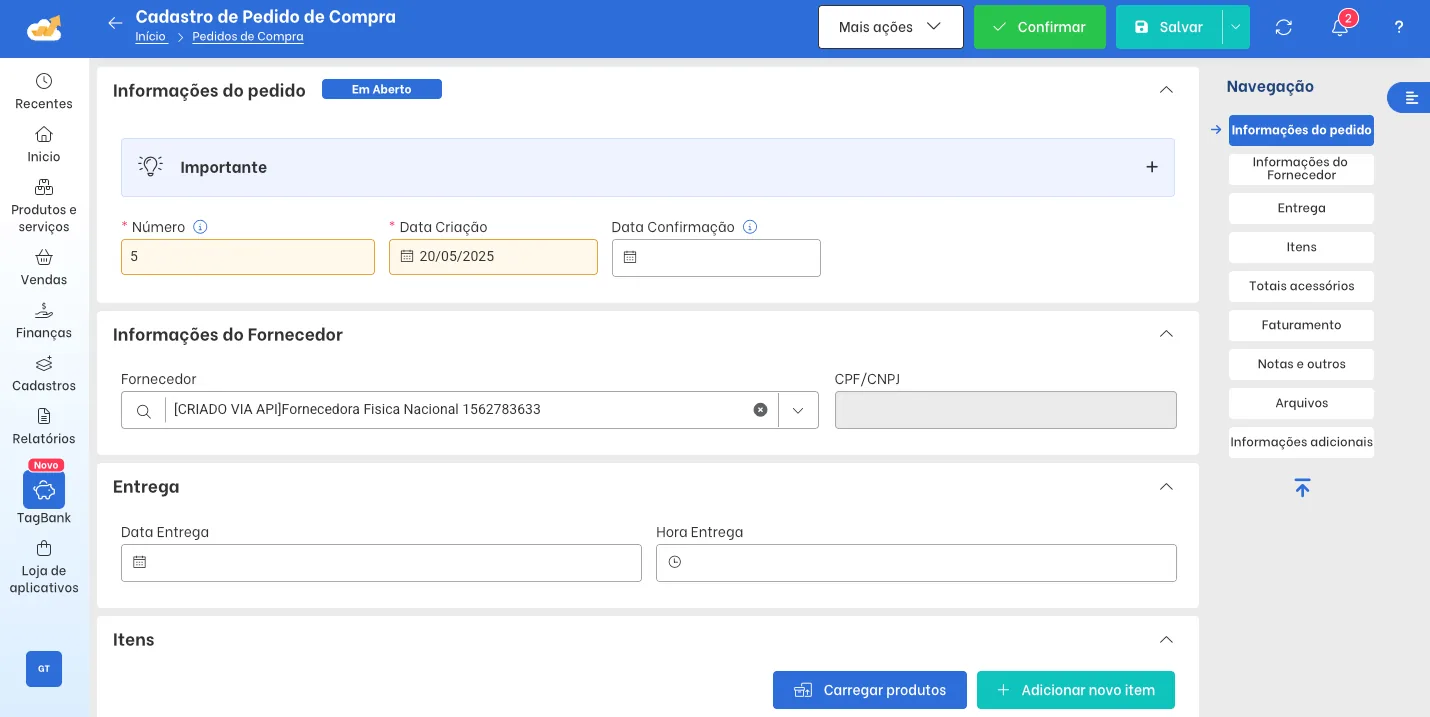Click the CPF/CNPJ field
The height and width of the screenshot is (717, 1430).
1006,410
